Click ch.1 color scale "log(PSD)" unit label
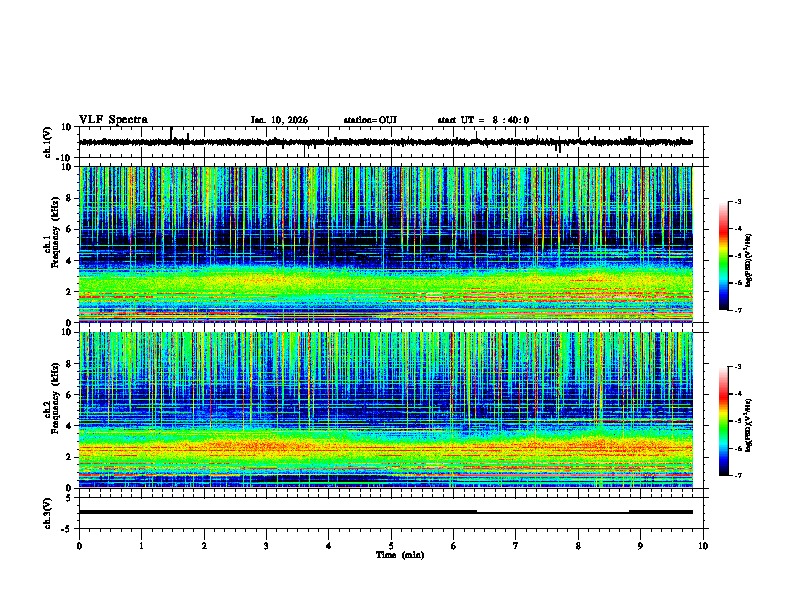This screenshot has height=612, width=792. click(749, 260)
